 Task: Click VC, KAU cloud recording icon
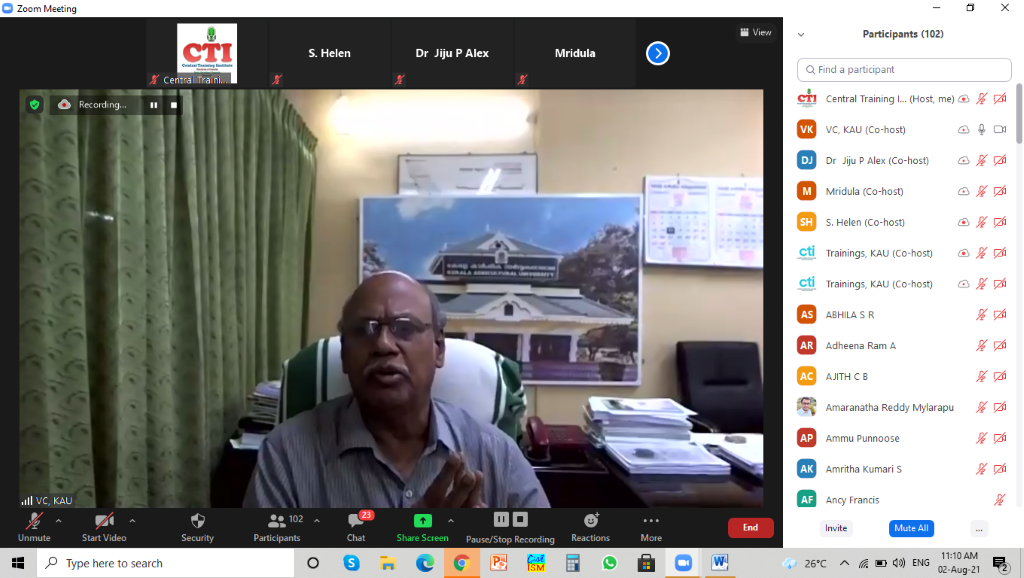[963, 129]
